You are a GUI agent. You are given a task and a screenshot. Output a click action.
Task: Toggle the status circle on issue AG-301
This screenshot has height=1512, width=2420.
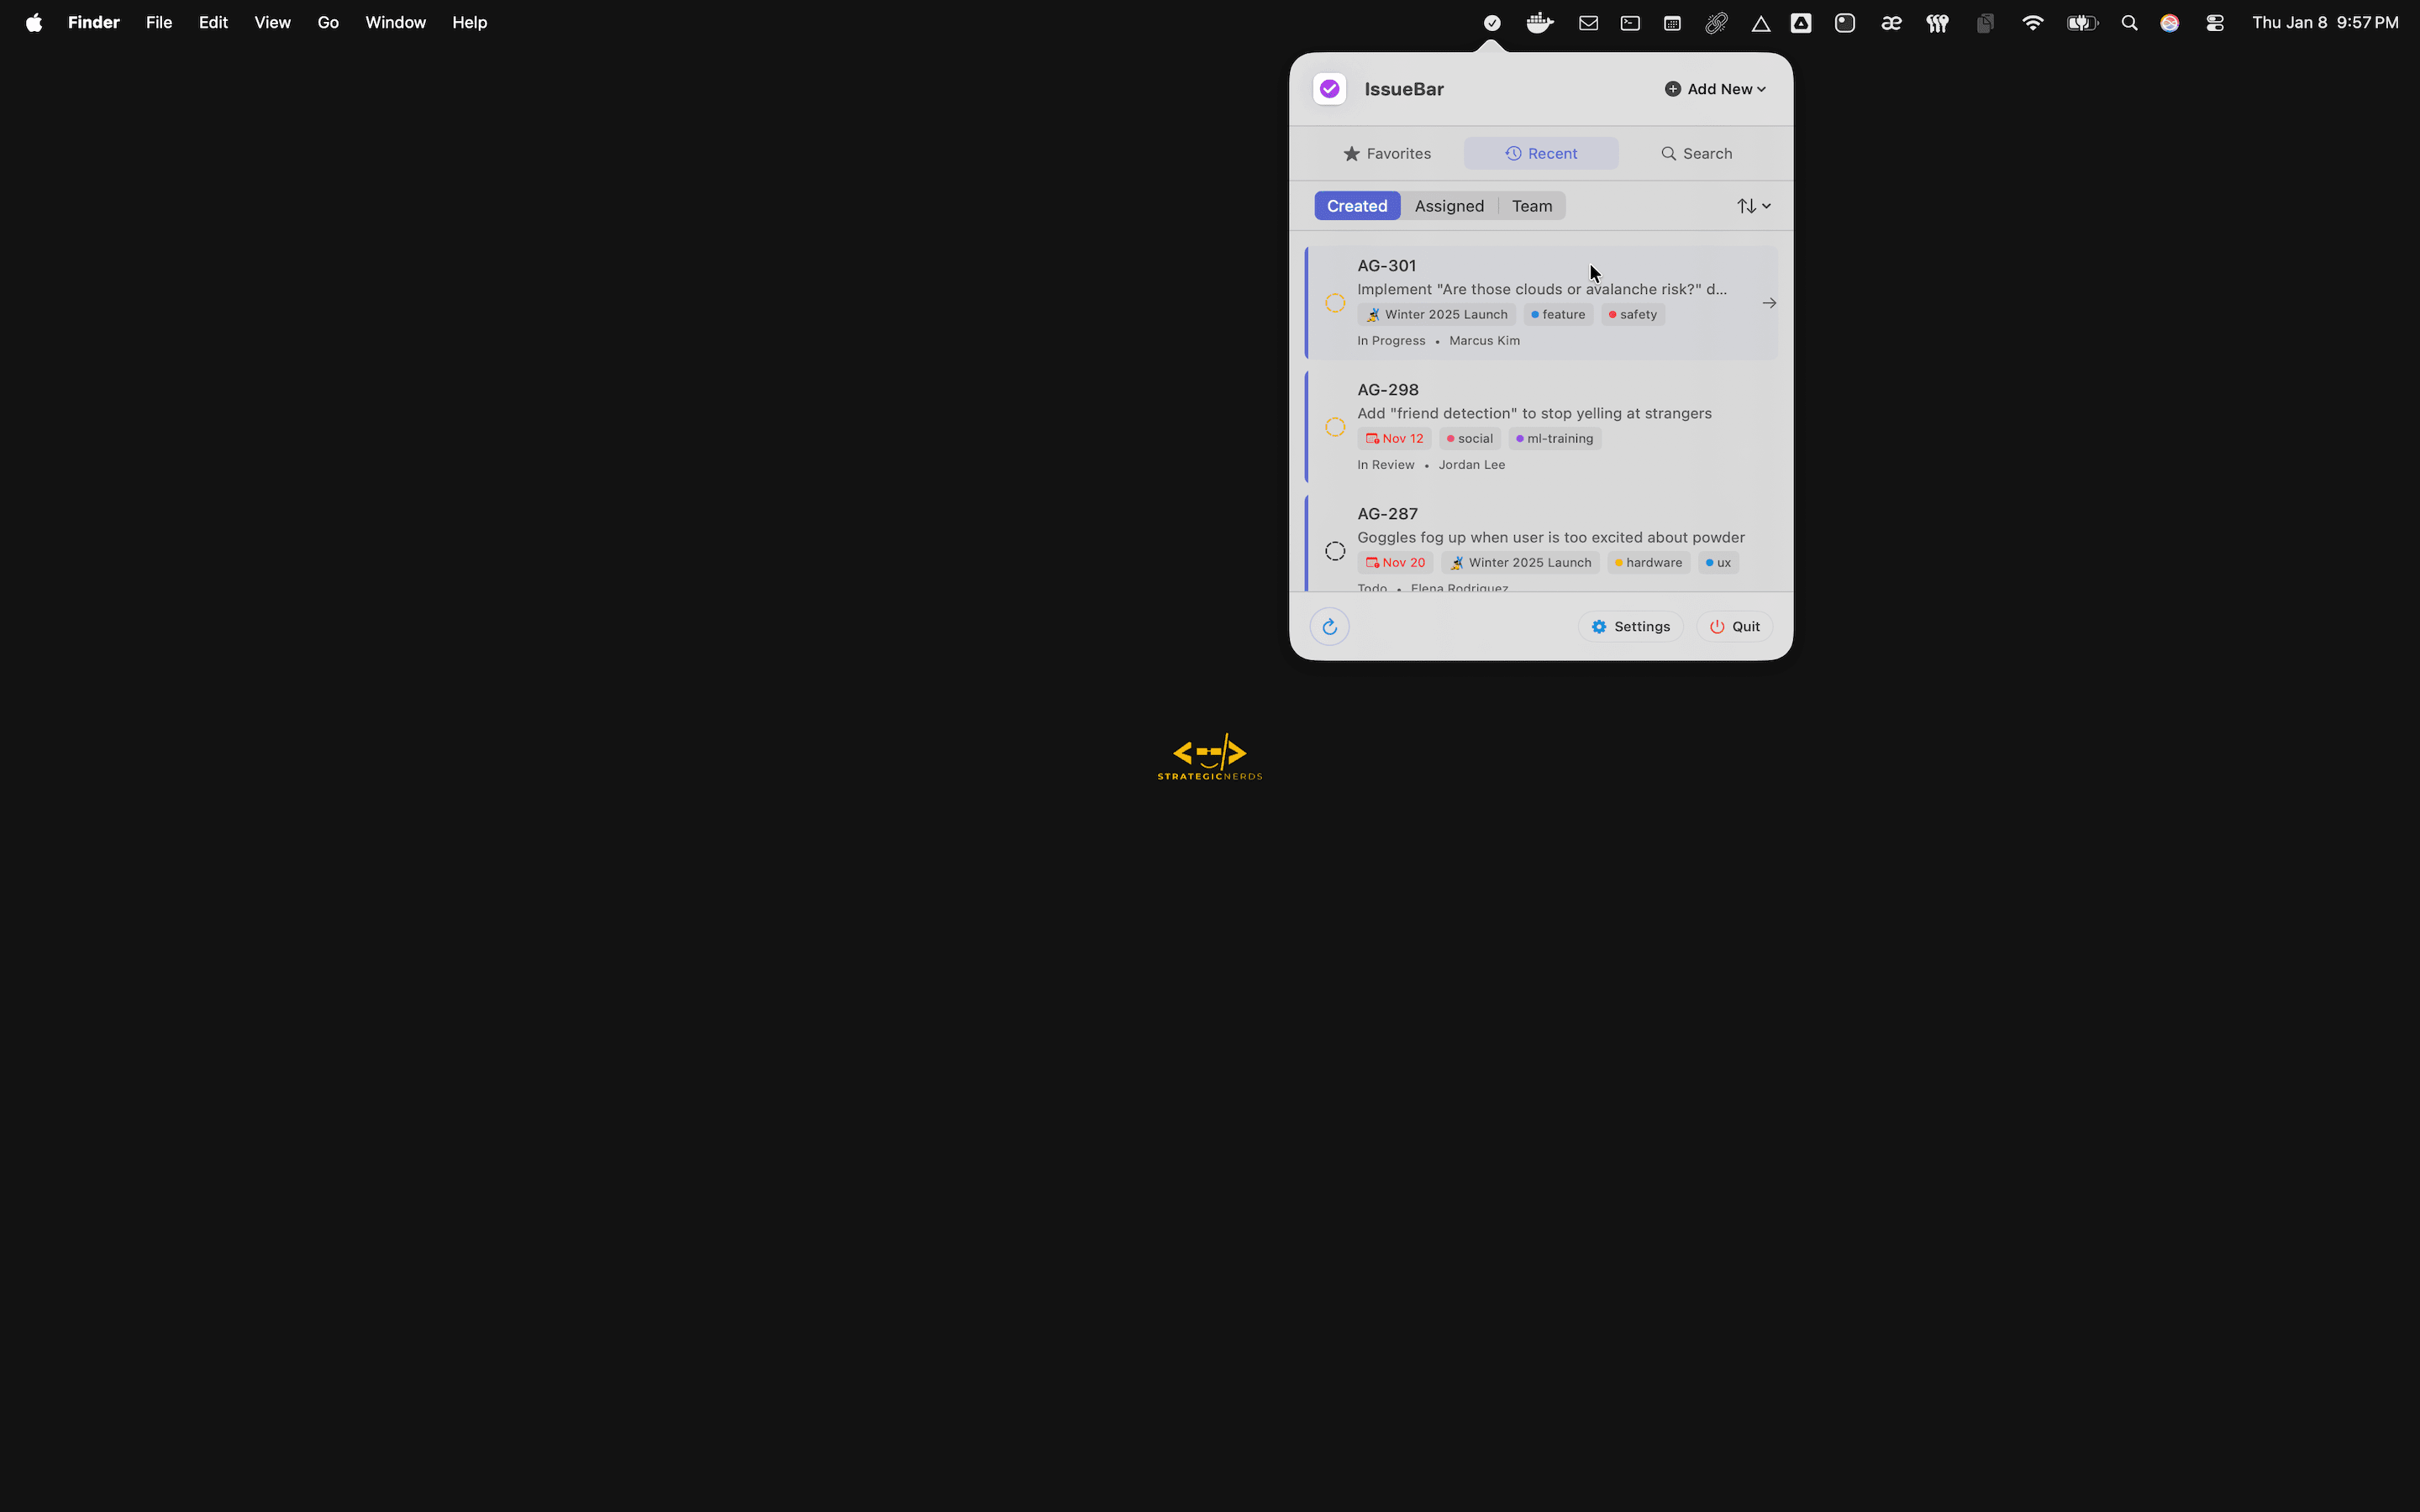coord(1334,303)
